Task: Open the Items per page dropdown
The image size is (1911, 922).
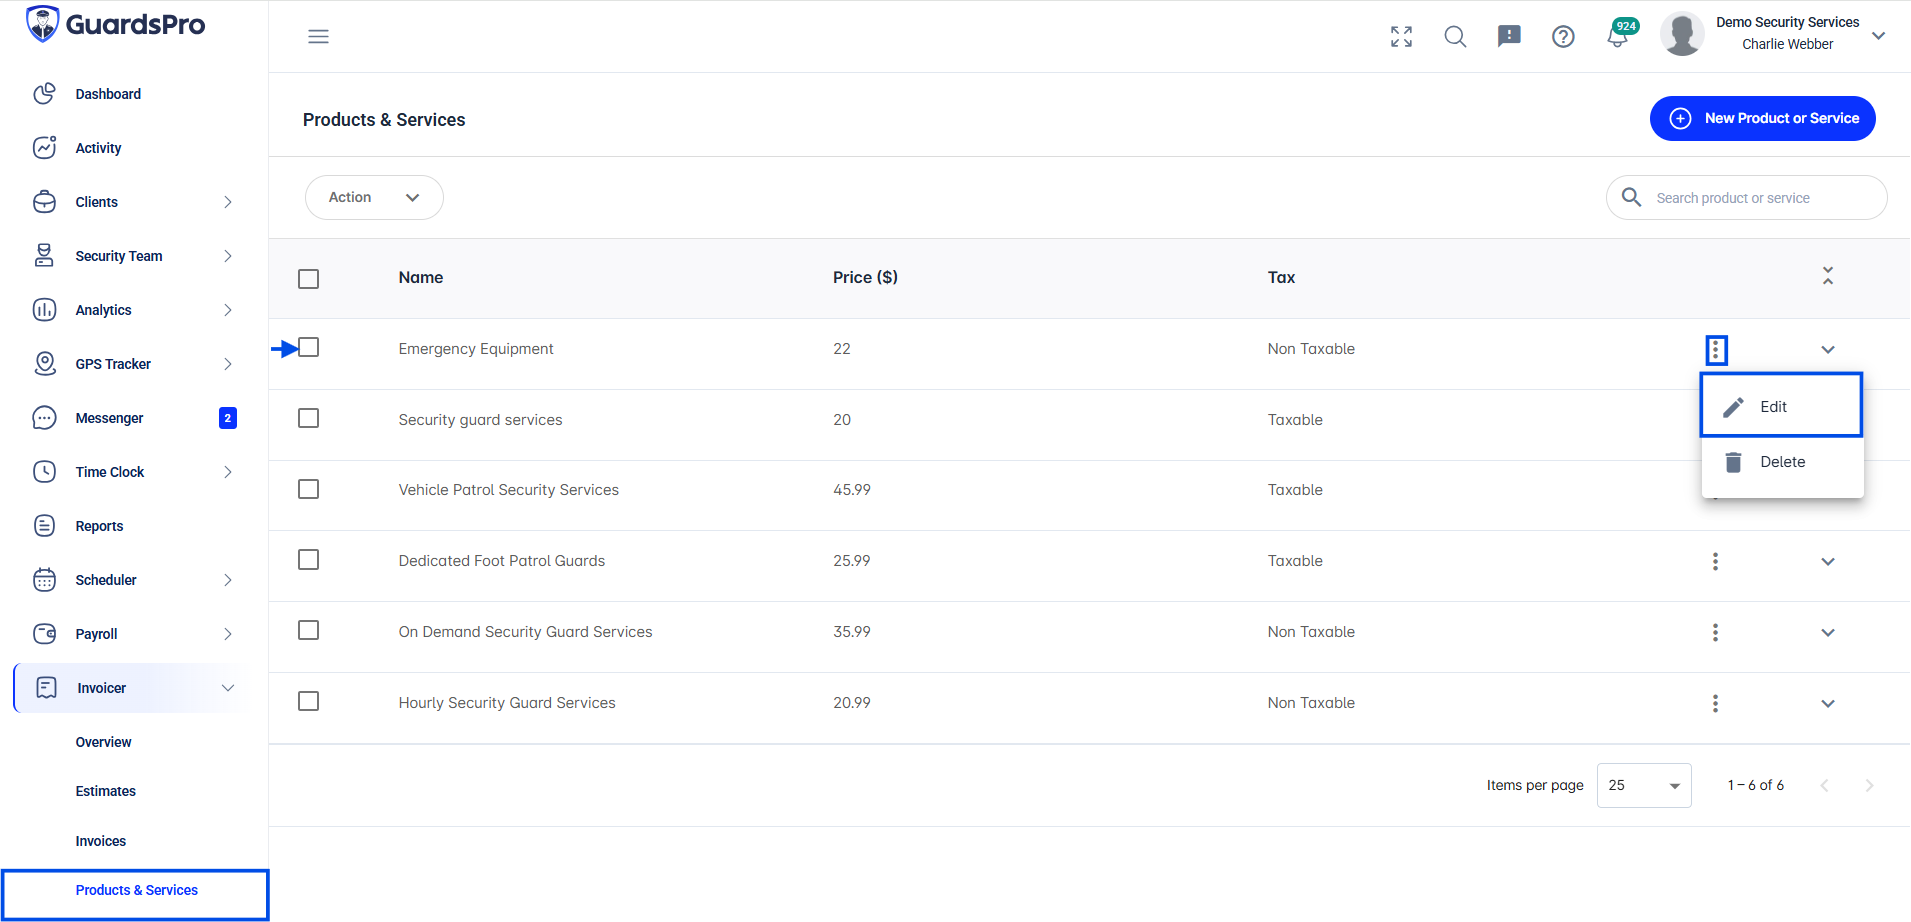Action: (x=1644, y=785)
